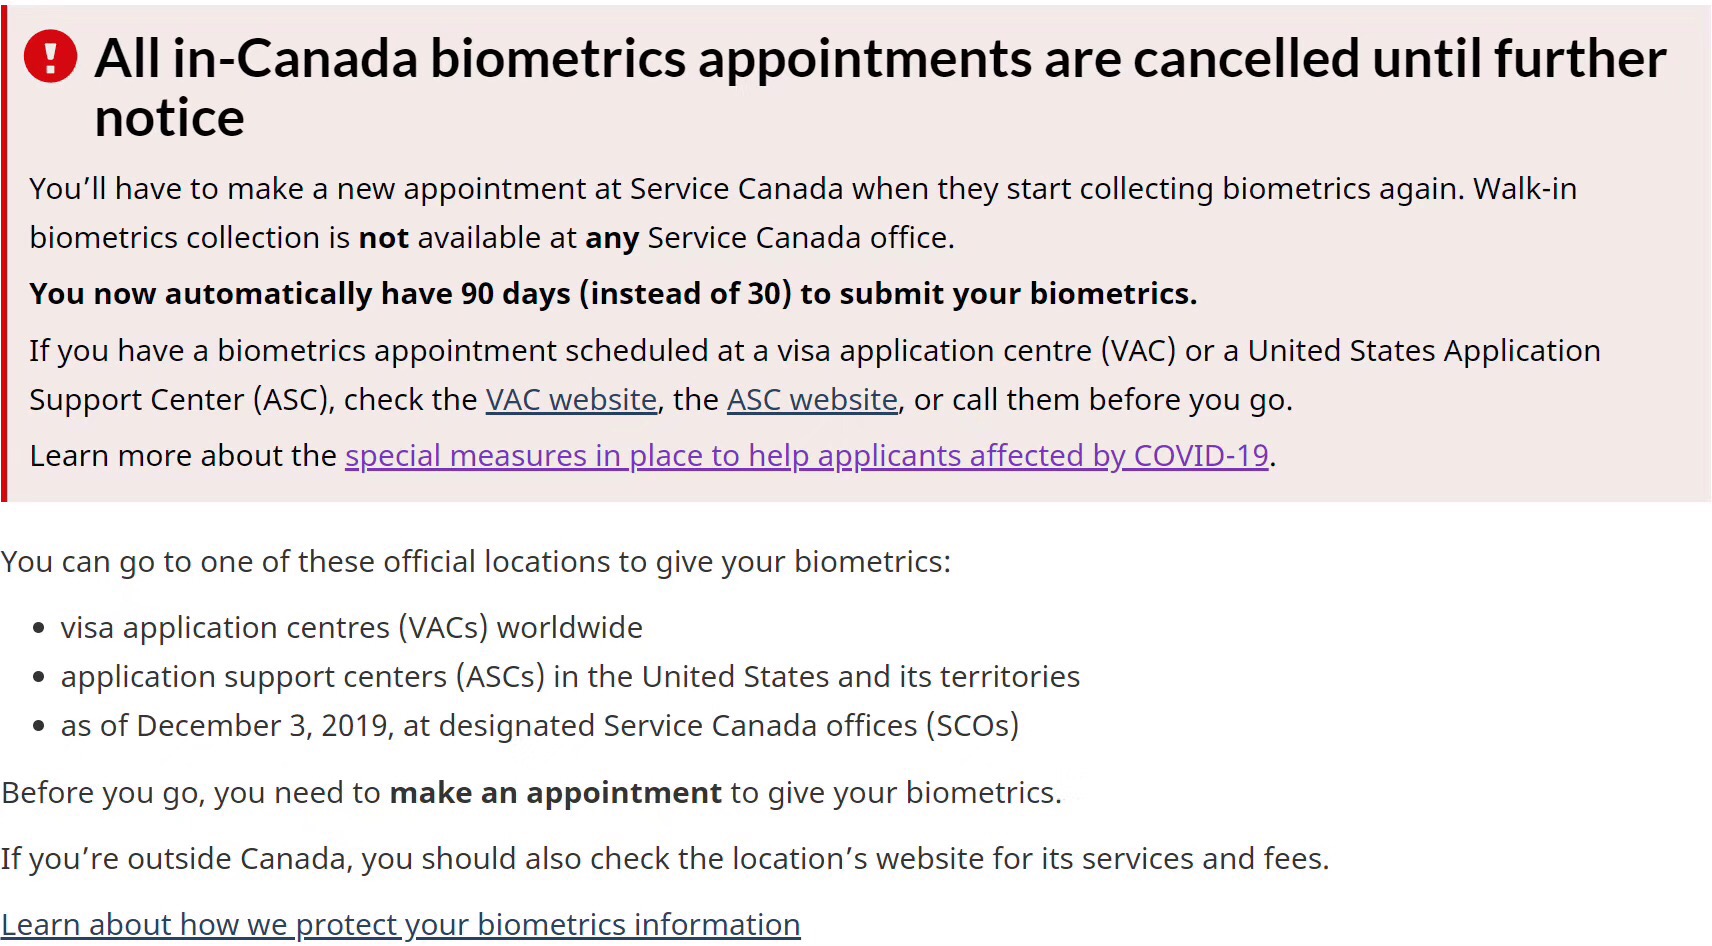Click the bullet dot beside ASCs item
The image size is (1712, 946).
tap(39, 677)
